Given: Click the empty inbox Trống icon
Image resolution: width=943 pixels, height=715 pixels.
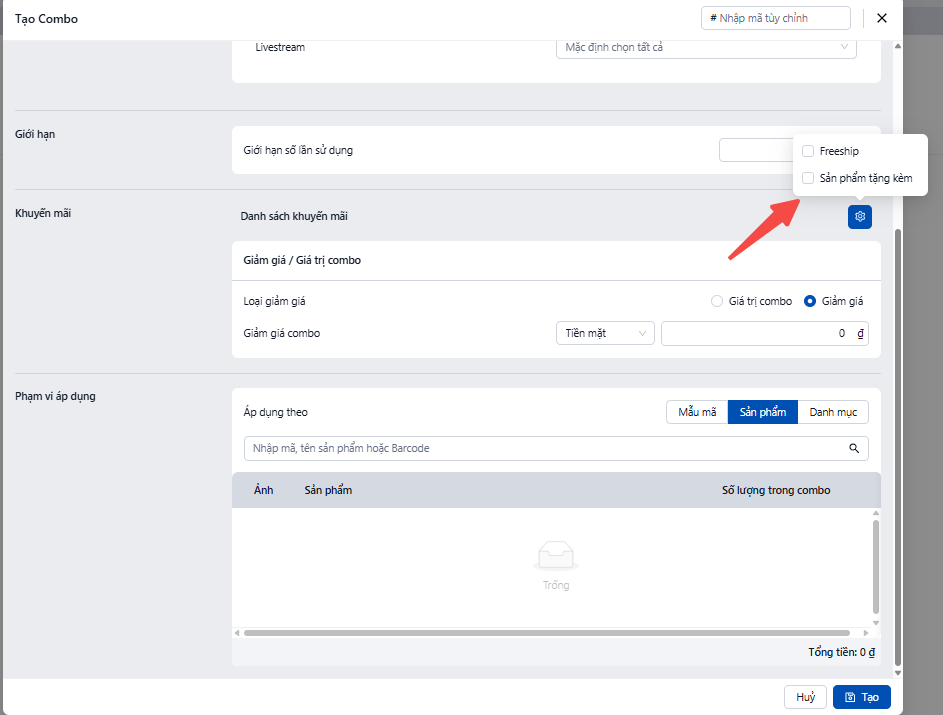Looking at the screenshot, I should [x=556, y=556].
